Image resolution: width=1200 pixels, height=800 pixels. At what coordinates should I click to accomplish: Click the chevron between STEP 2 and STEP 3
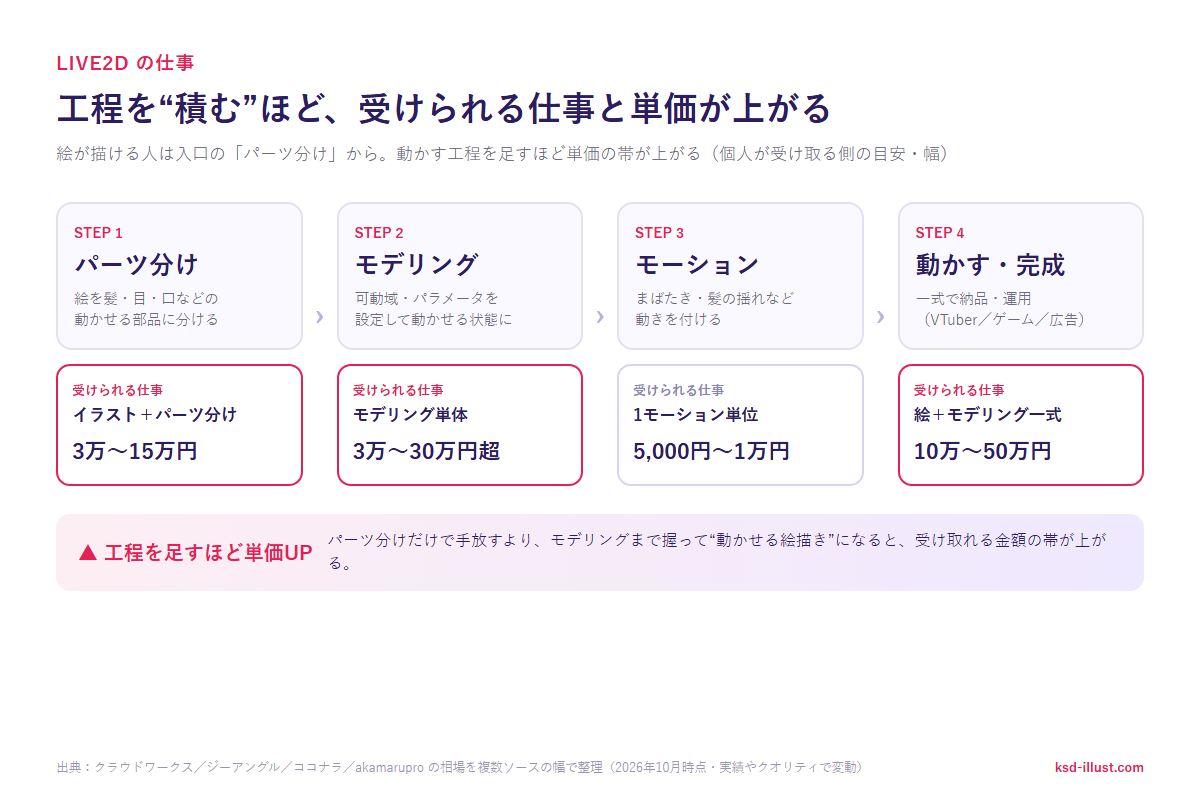[x=600, y=316]
